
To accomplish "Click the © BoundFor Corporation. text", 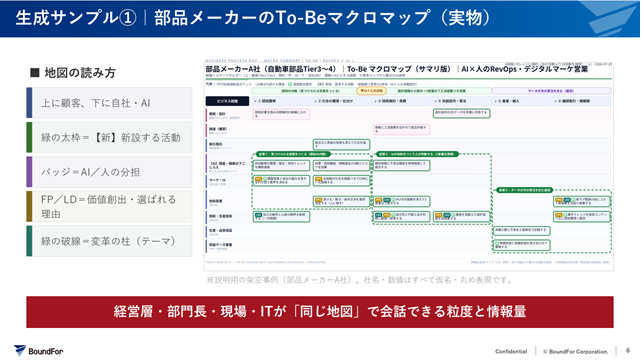I will [x=576, y=351].
